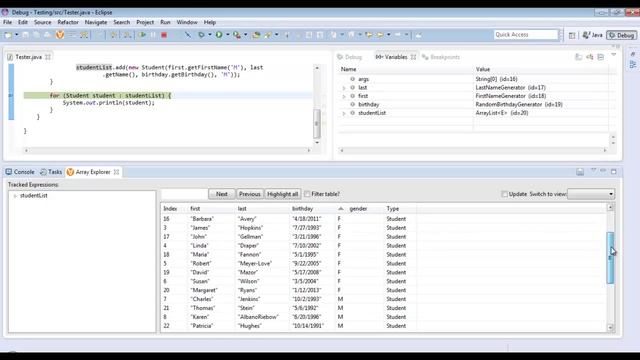Image resolution: width=640 pixels, height=360 pixels.
Task: Switch to the Tasks tab
Action: pyautogui.click(x=51, y=172)
